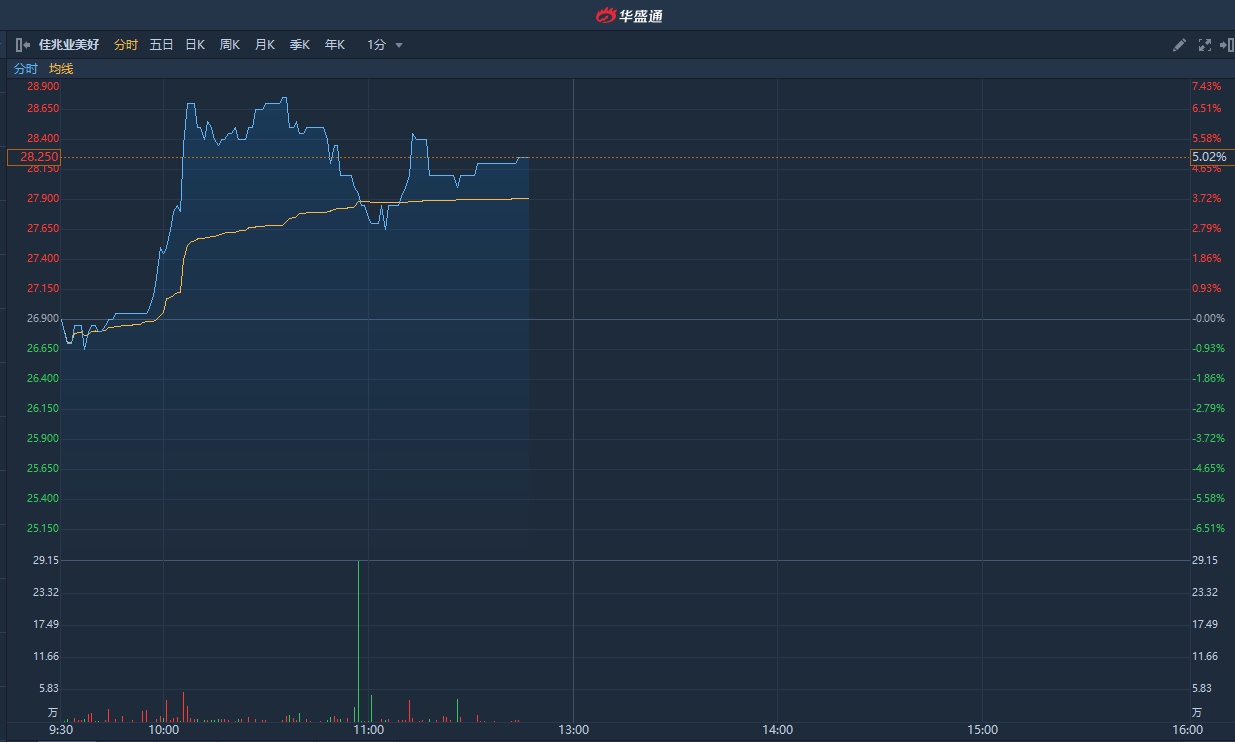Click the 13:00 time axis marker

pyautogui.click(x=573, y=730)
